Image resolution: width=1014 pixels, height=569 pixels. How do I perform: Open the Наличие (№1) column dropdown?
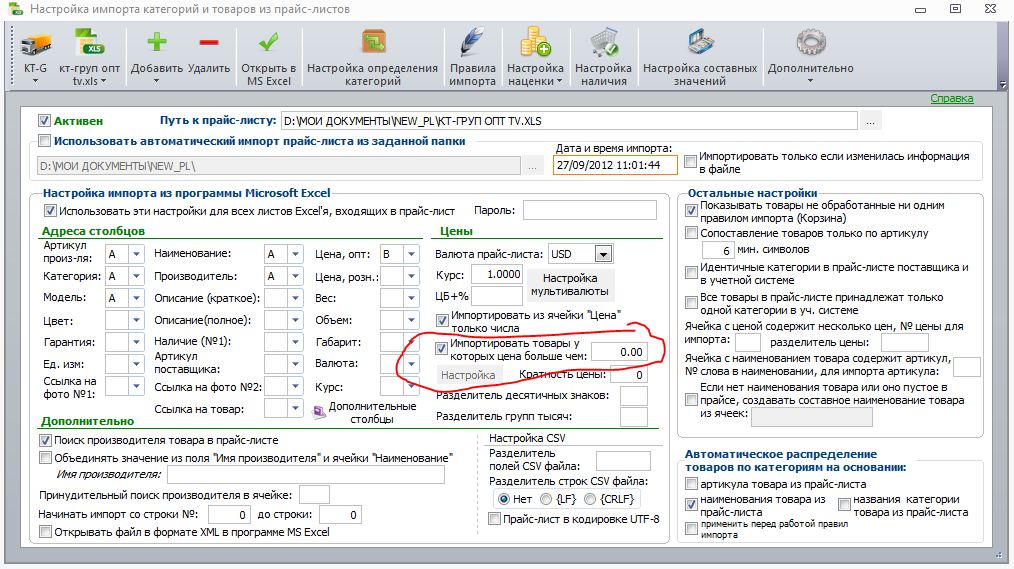tap(295, 341)
